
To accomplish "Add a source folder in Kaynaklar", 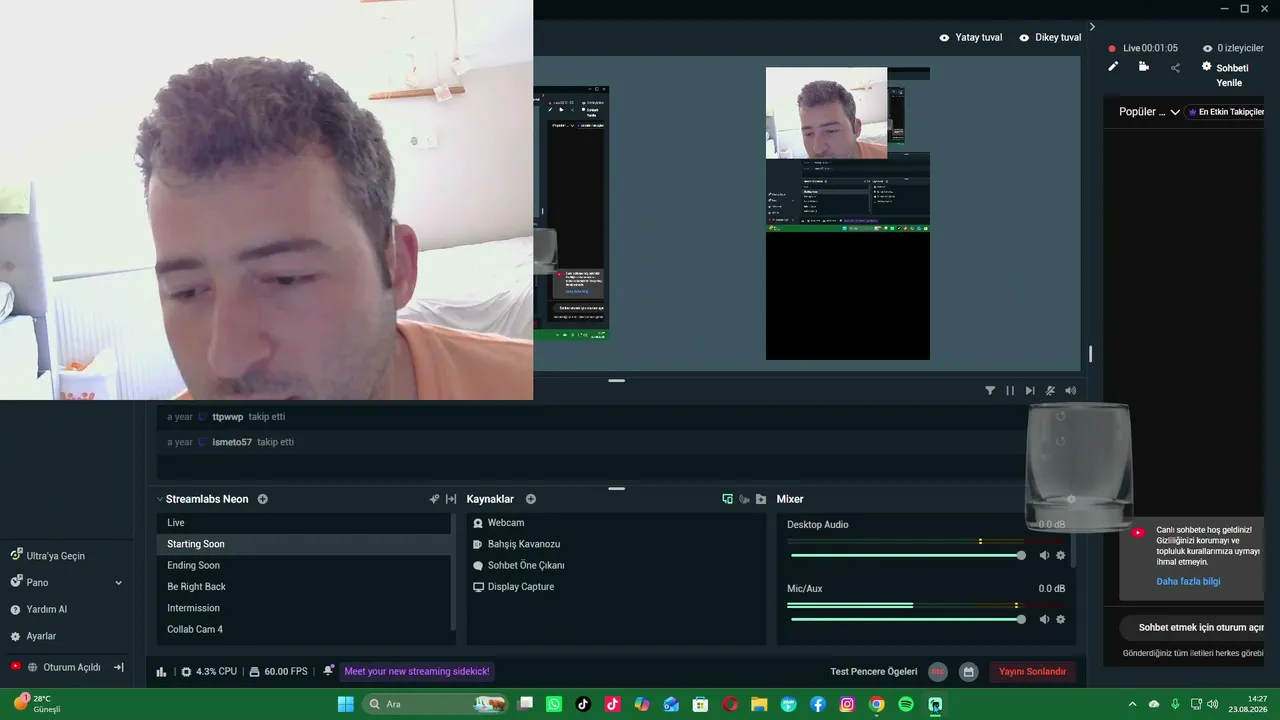I will click(761, 499).
